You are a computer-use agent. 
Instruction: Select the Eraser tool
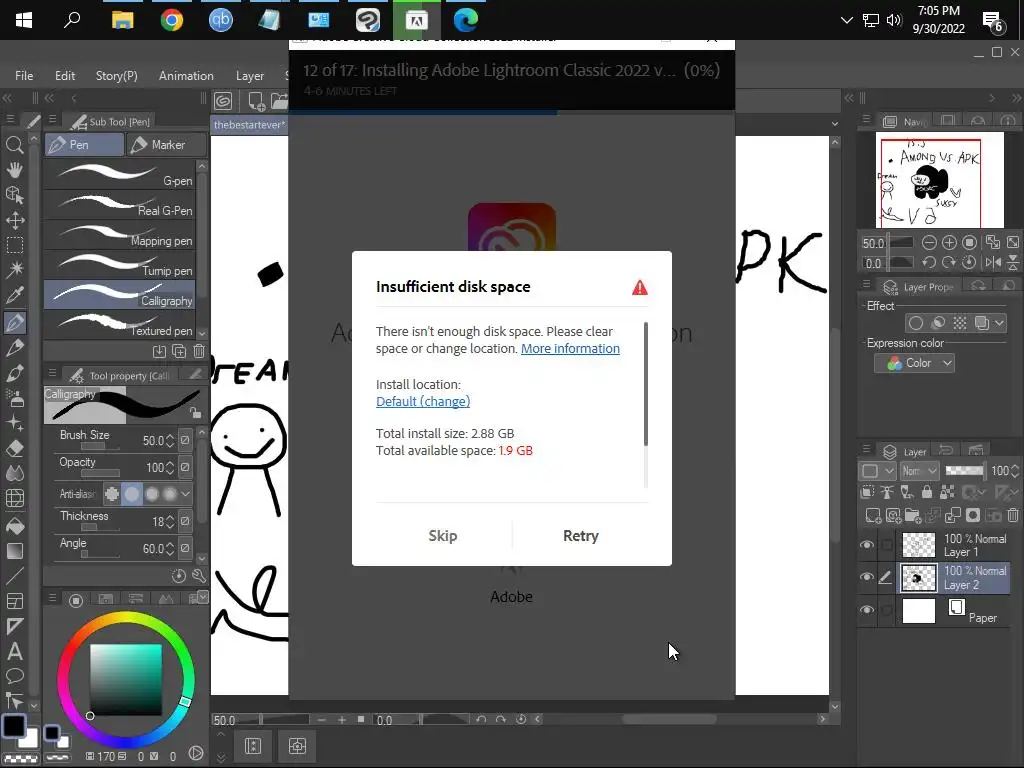tap(14, 449)
